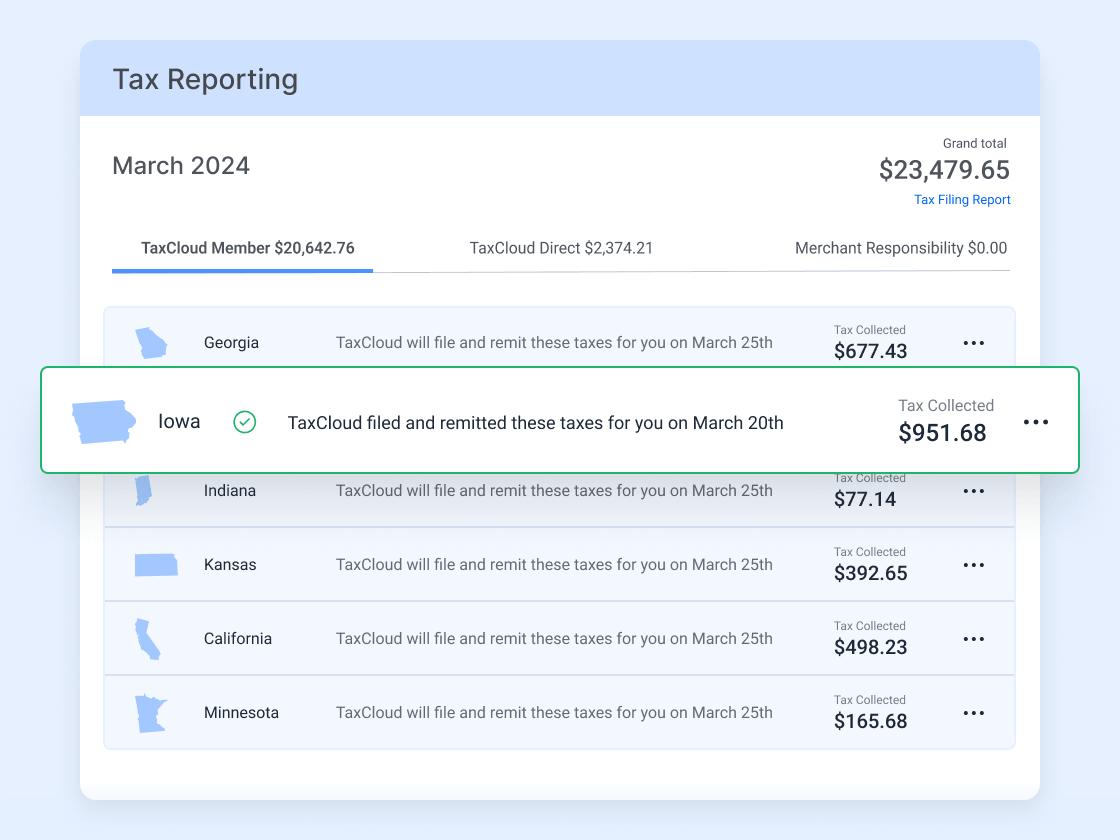The width and height of the screenshot is (1120, 840).
Task: Click the Georgia state name
Action: (231, 343)
